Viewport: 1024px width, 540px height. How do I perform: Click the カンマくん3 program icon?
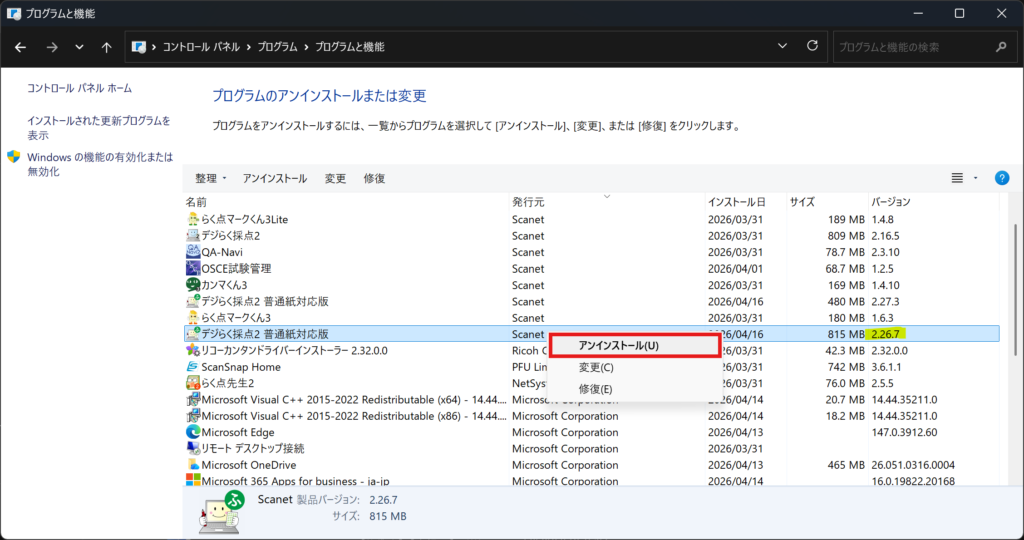point(193,285)
